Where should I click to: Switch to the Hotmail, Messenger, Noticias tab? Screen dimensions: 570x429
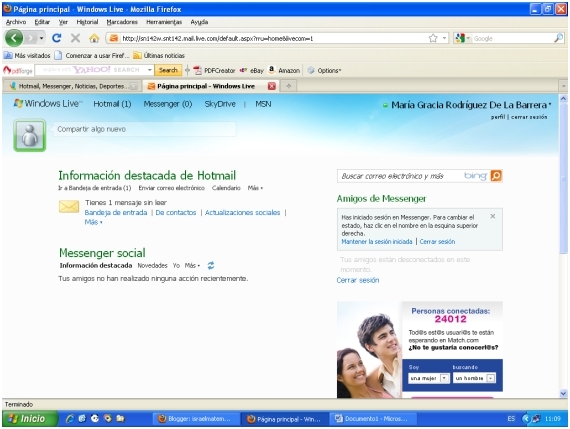tap(73, 86)
